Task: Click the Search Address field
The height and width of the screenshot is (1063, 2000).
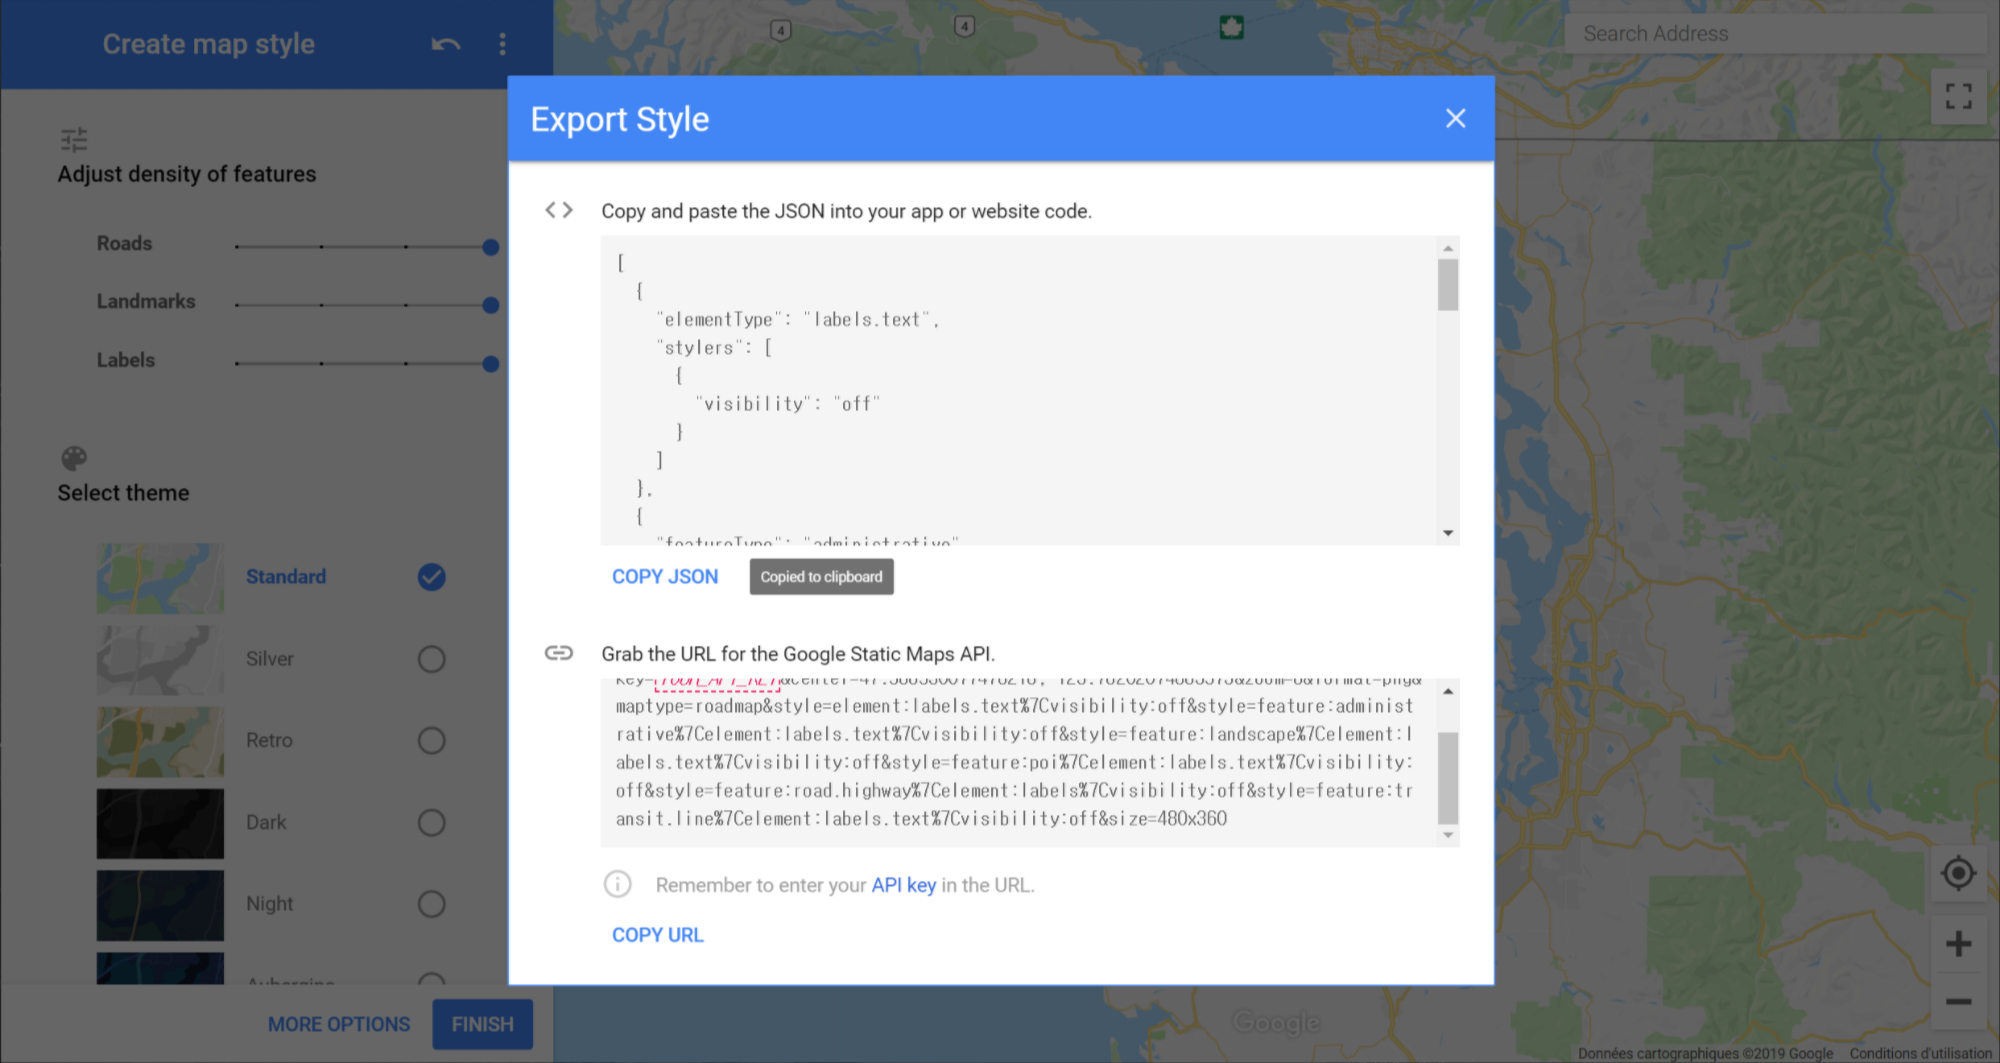Action: pos(1776,34)
